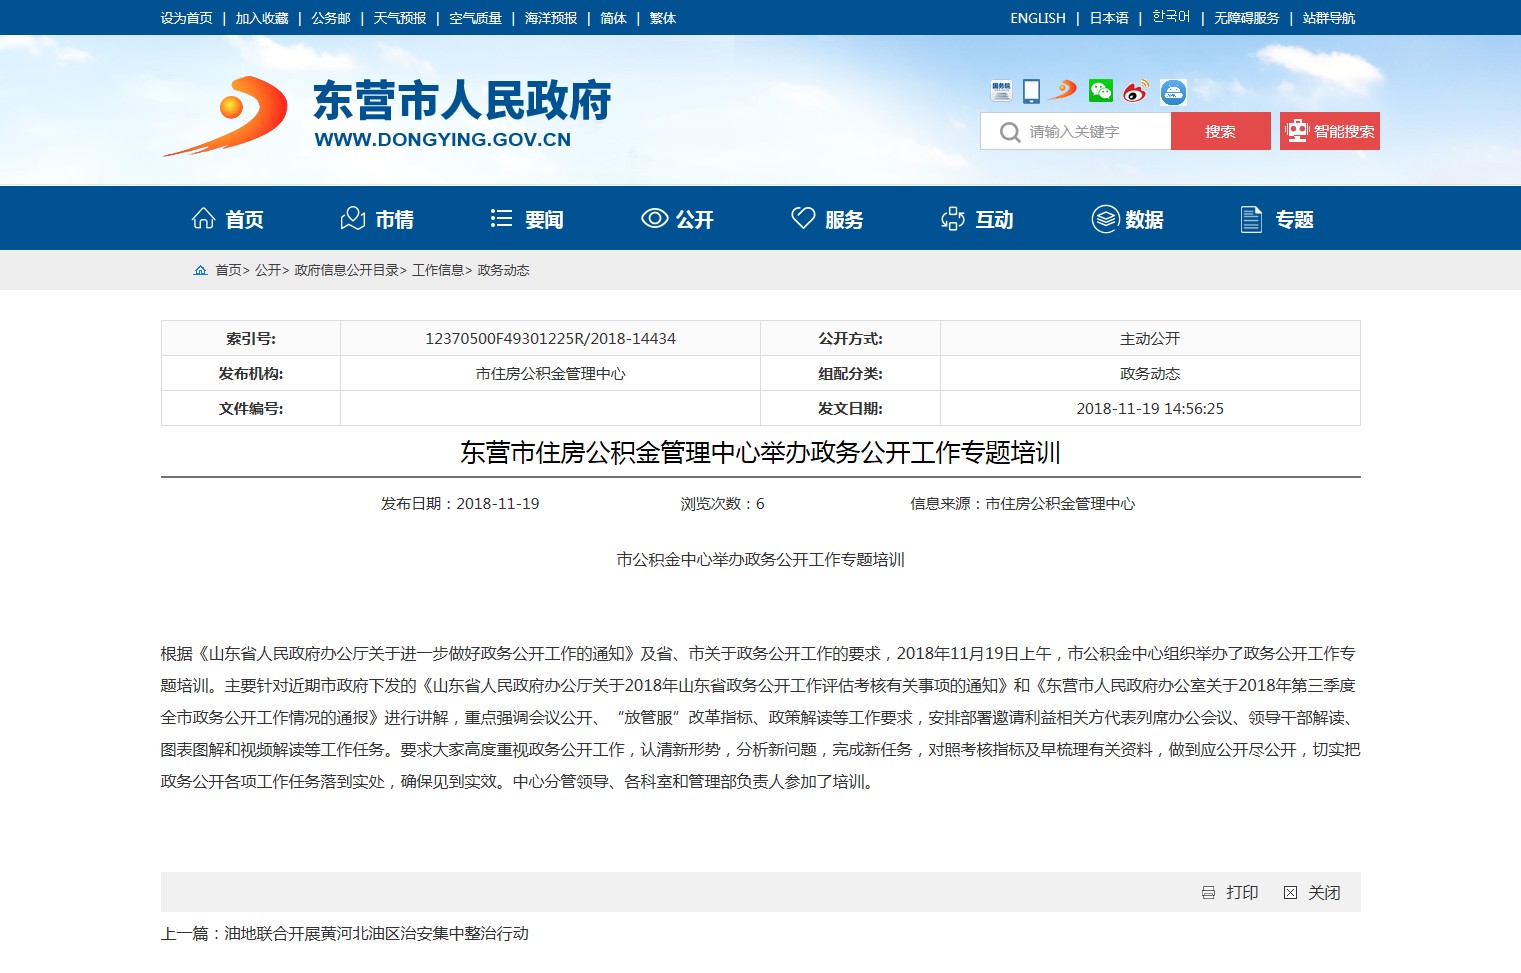Open the 首页 navigation menu item

click(228, 219)
